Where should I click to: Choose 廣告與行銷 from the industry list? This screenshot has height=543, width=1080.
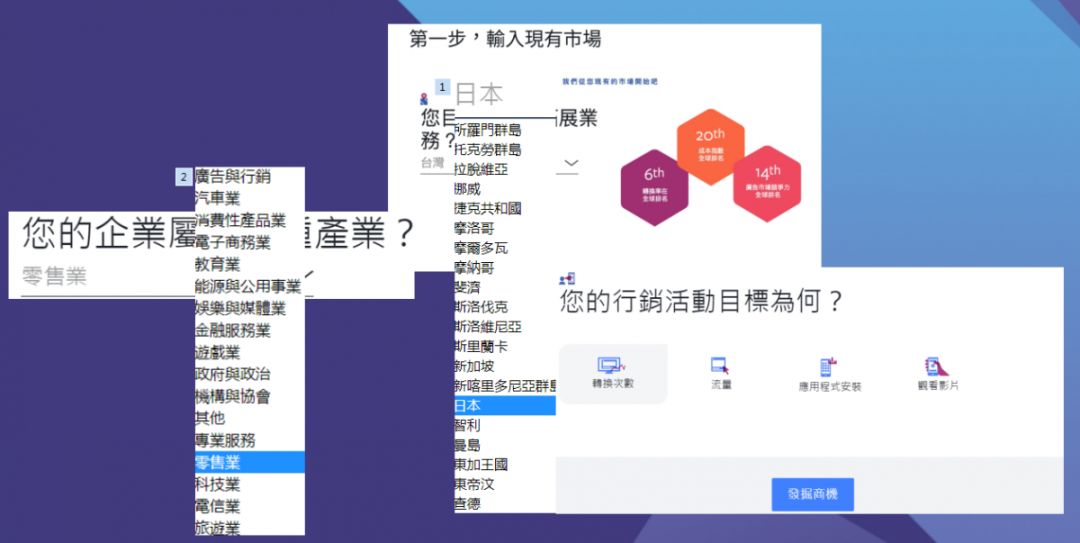click(x=233, y=177)
